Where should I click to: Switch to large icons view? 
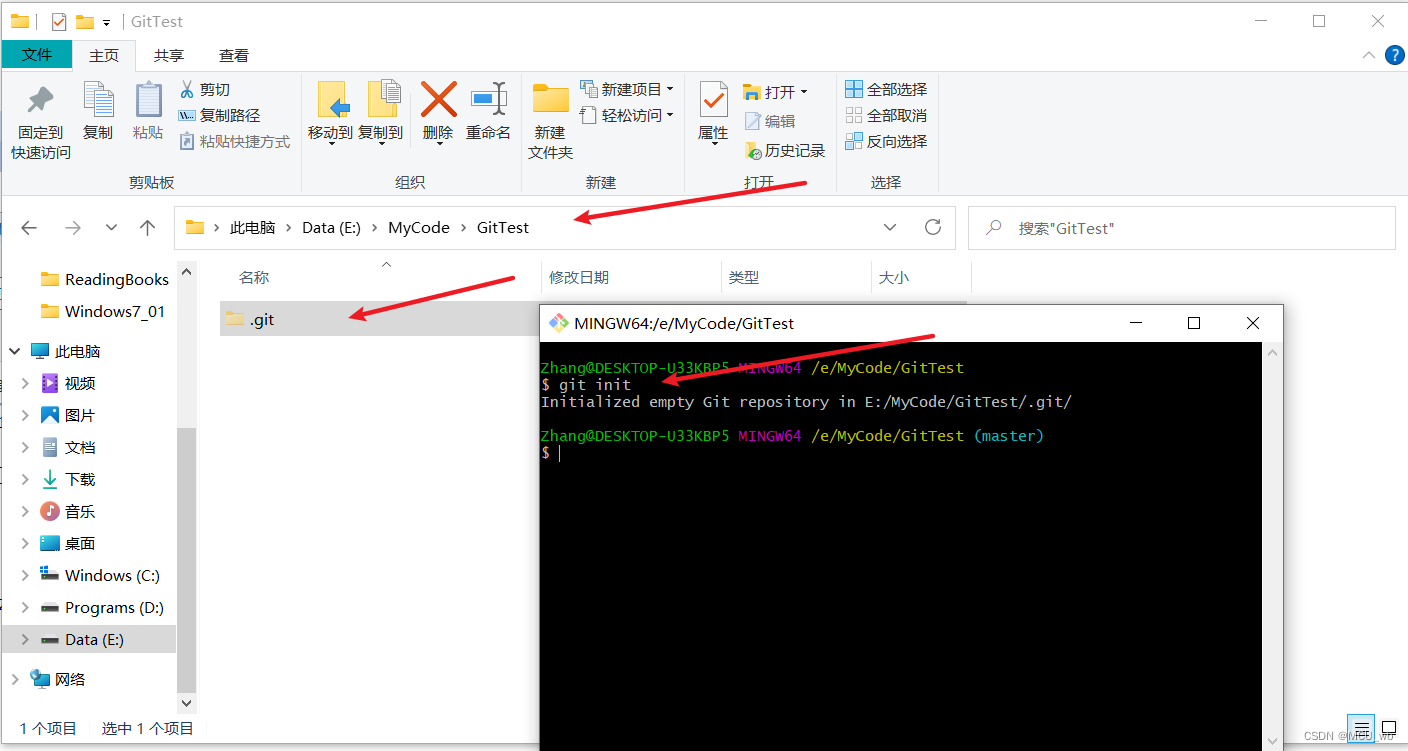click(x=1389, y=728)
